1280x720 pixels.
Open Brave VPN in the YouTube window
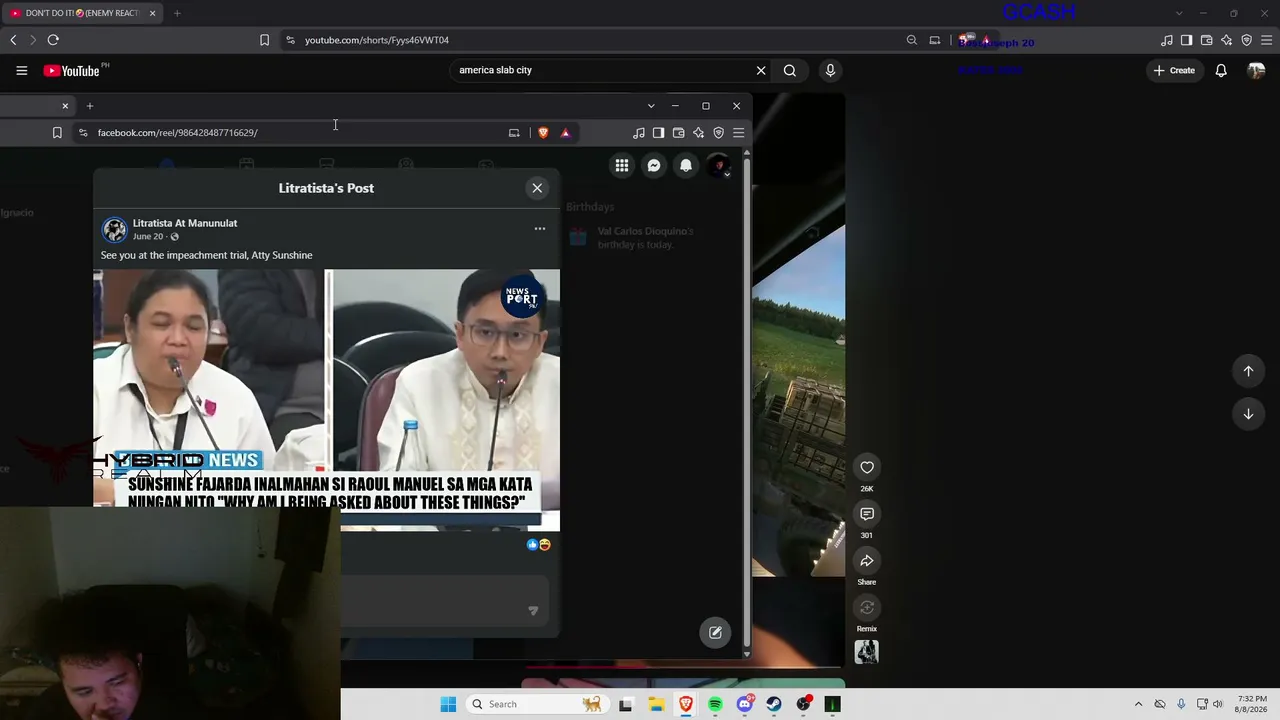[x=1246, y=40]
